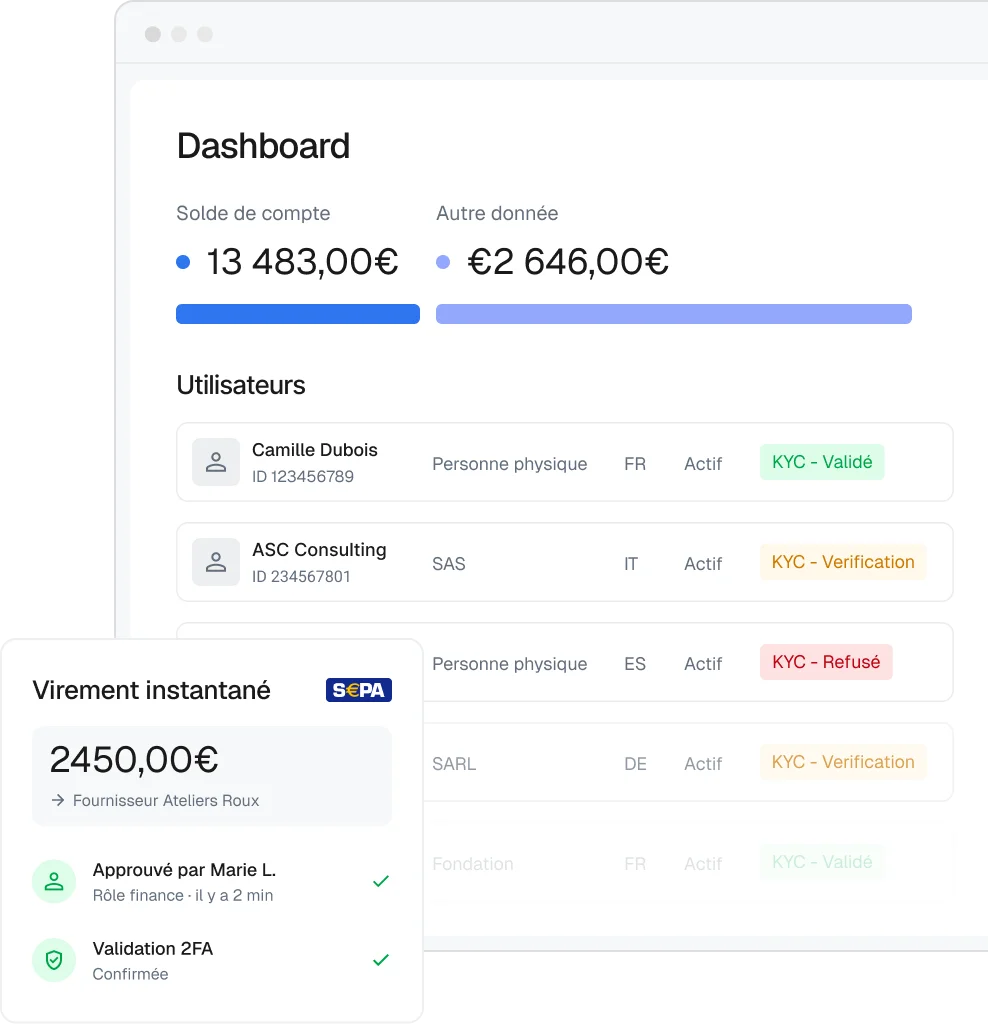Select ID 234567801 text
Viewport: 988px width, 1024px height.
click(x=301, y=576)
